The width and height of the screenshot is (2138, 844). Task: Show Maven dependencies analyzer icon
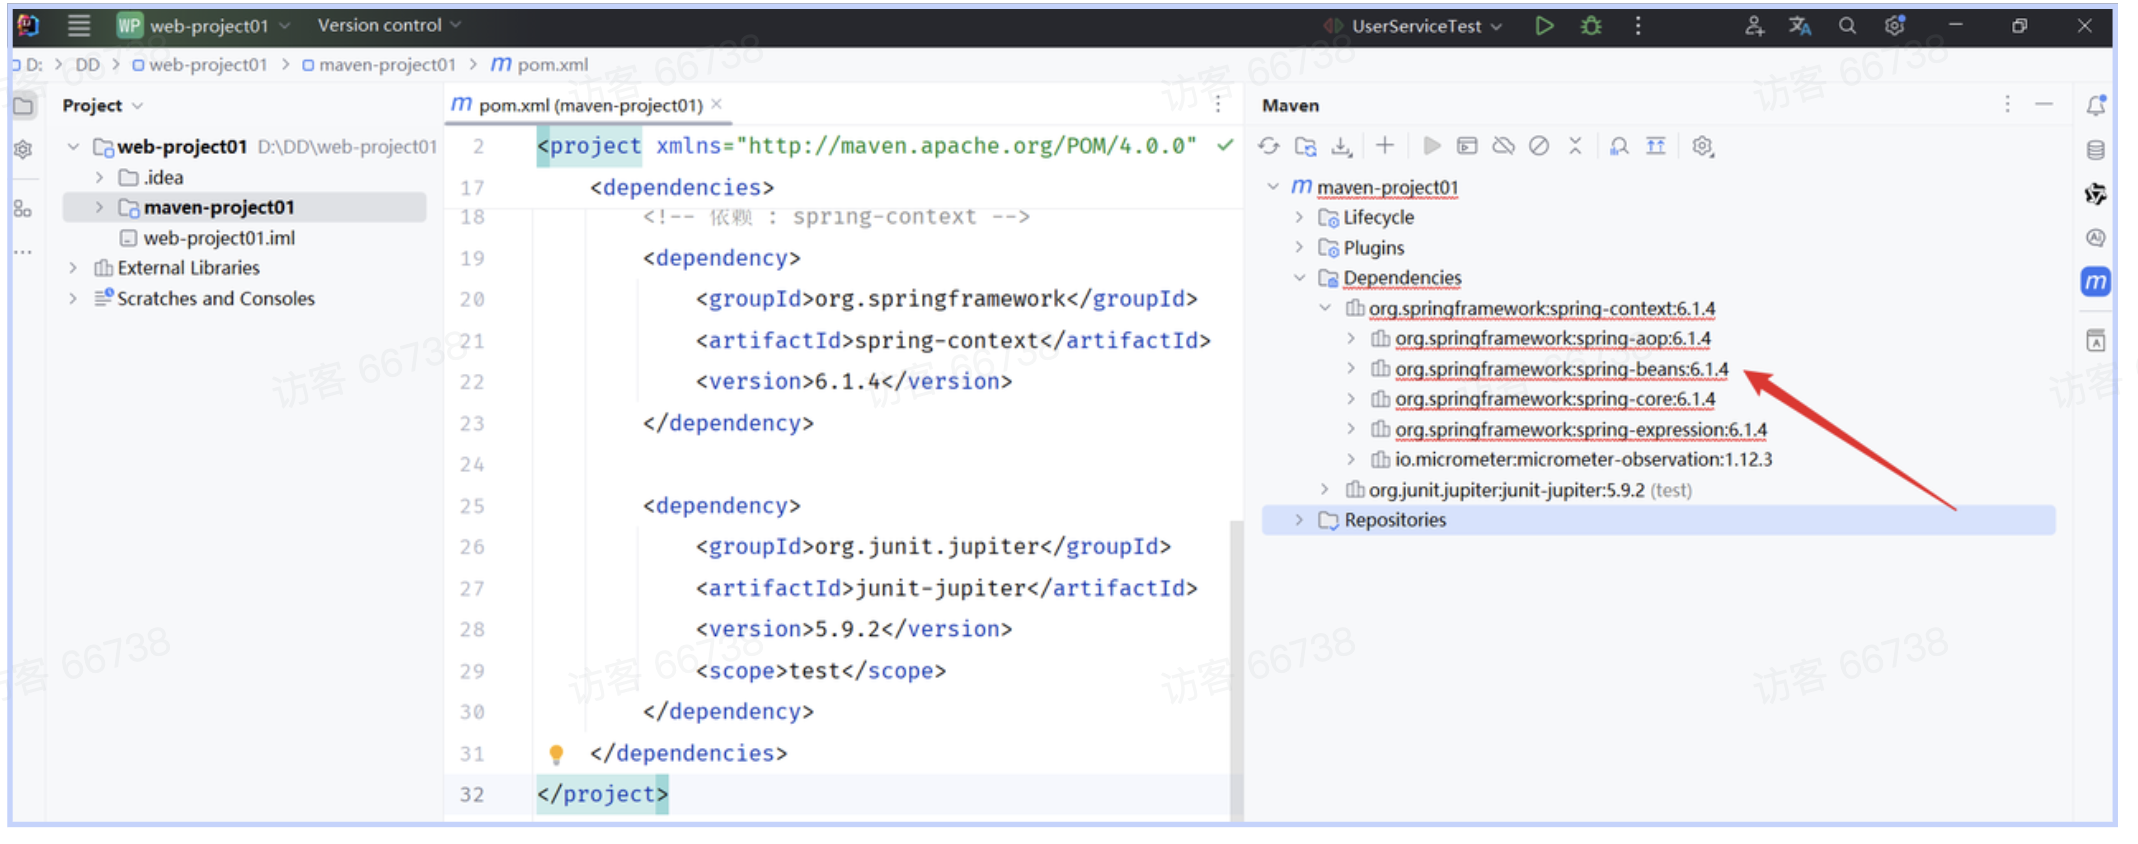click(1619, 146)
